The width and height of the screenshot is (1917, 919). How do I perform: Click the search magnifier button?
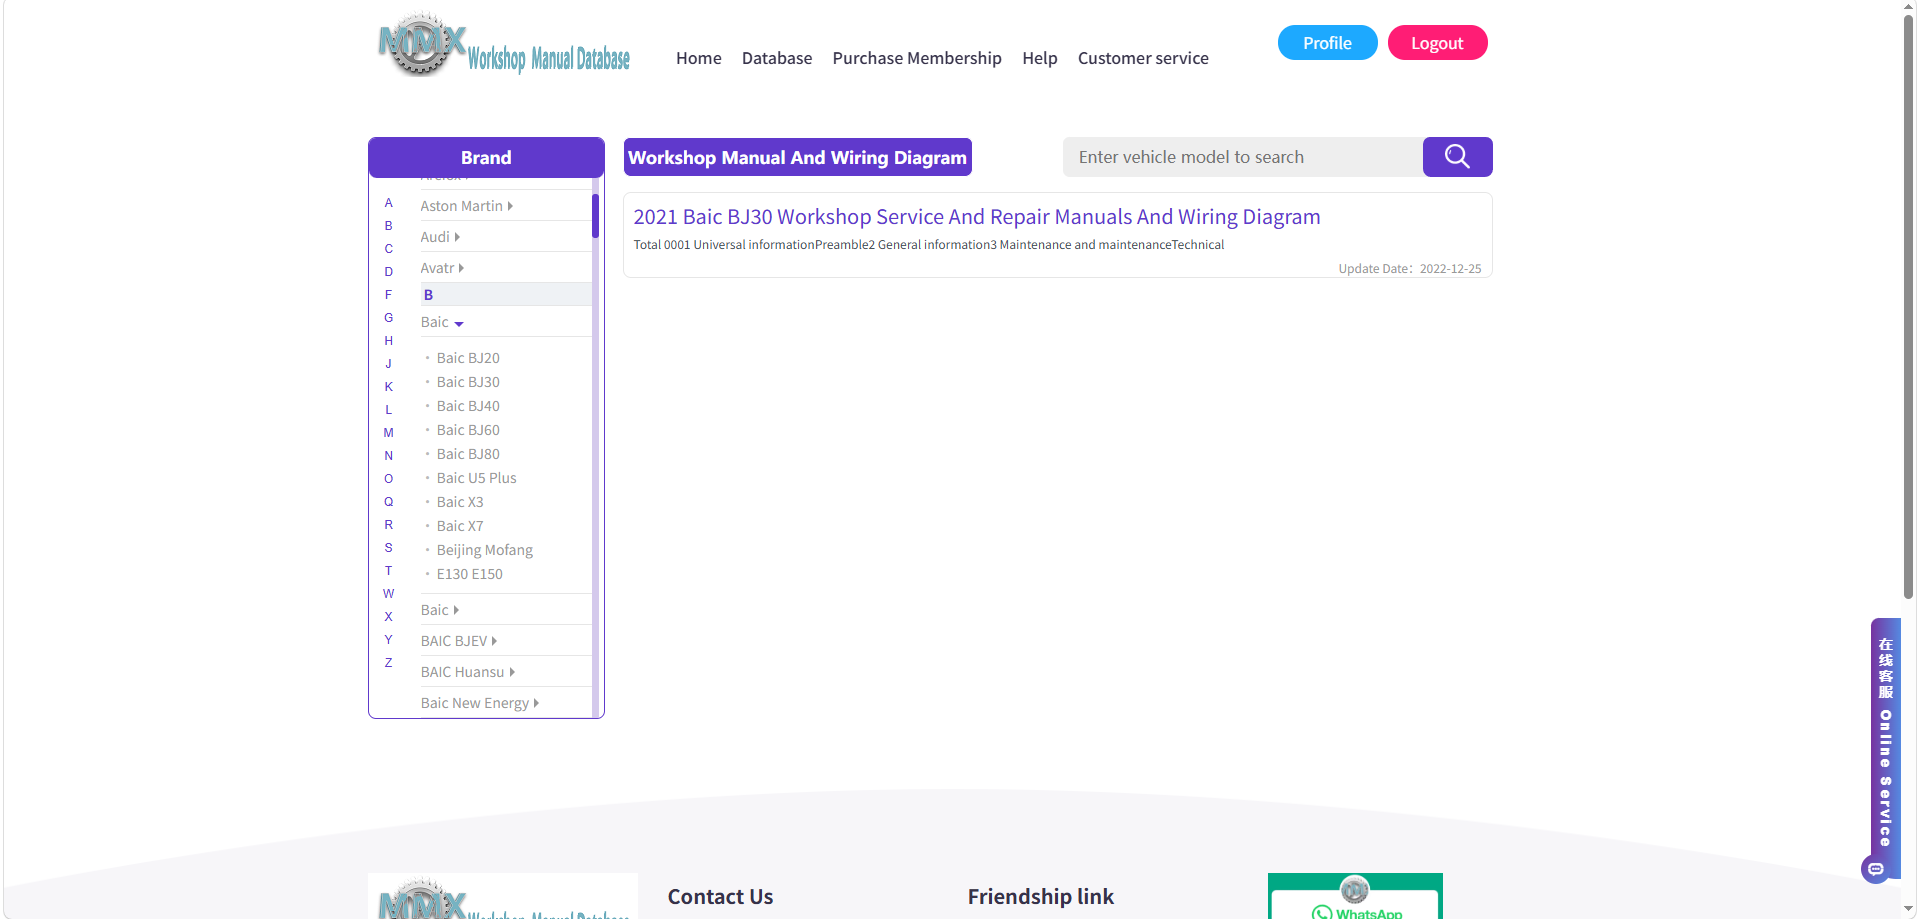[x=1457, y=157]
